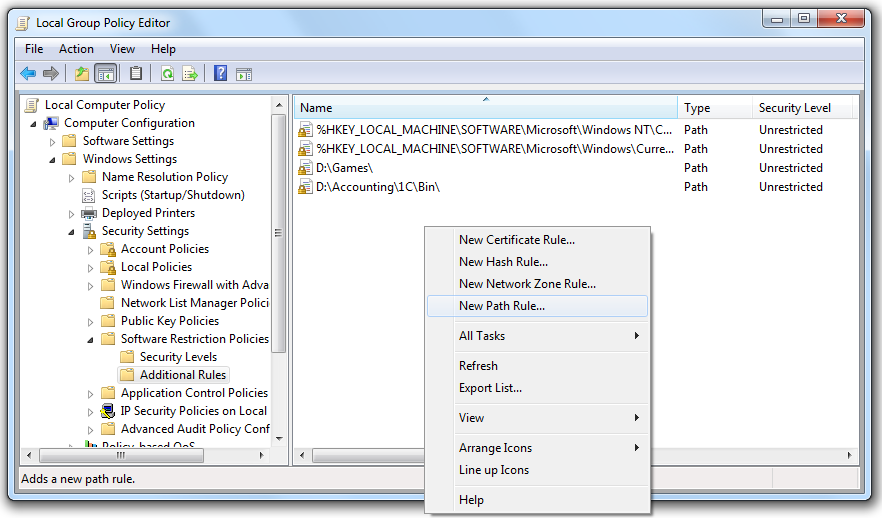This screenshot has height=518, width=882.
Task: Toggle Show/Hide Console Tree toolbar icon
Action: [106, 73]
